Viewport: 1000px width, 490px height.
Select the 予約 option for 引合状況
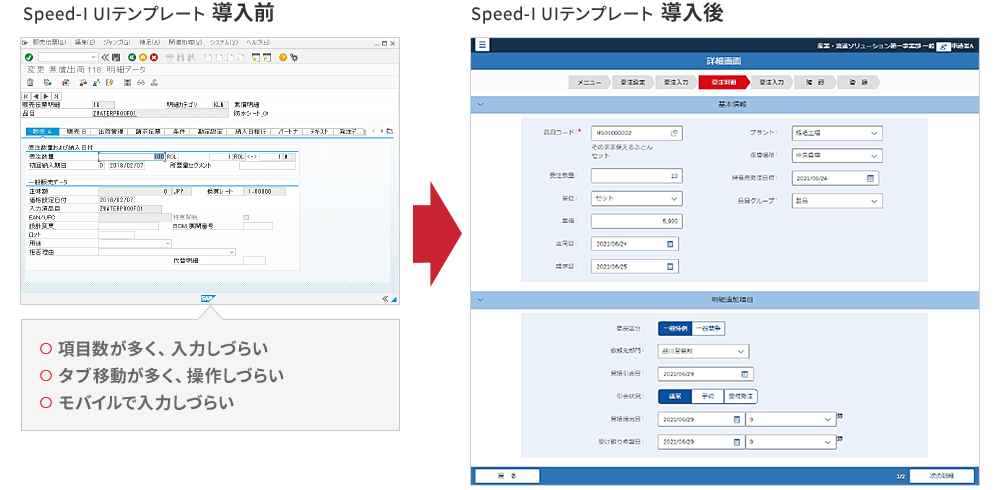pos(708,396)
